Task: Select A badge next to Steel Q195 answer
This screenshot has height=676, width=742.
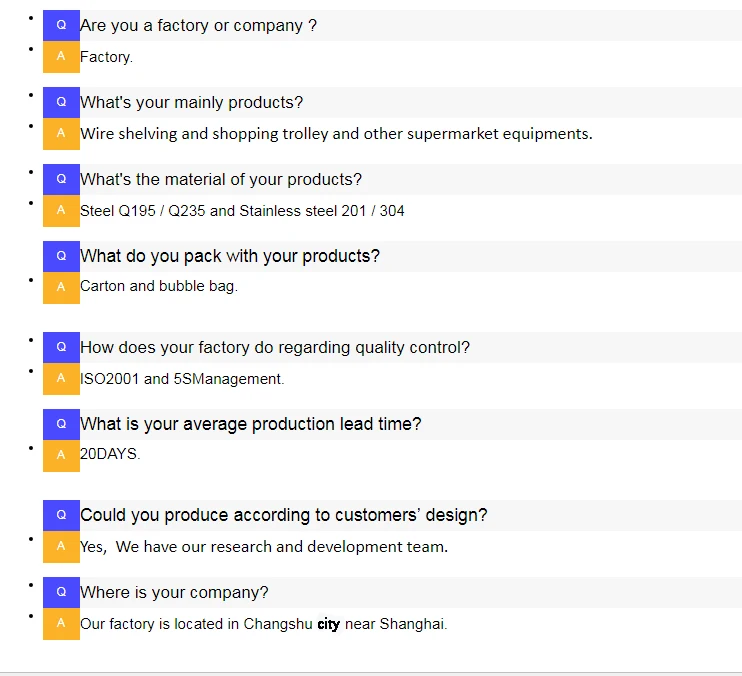Action: pyautogui.click(x=61, y=211)
